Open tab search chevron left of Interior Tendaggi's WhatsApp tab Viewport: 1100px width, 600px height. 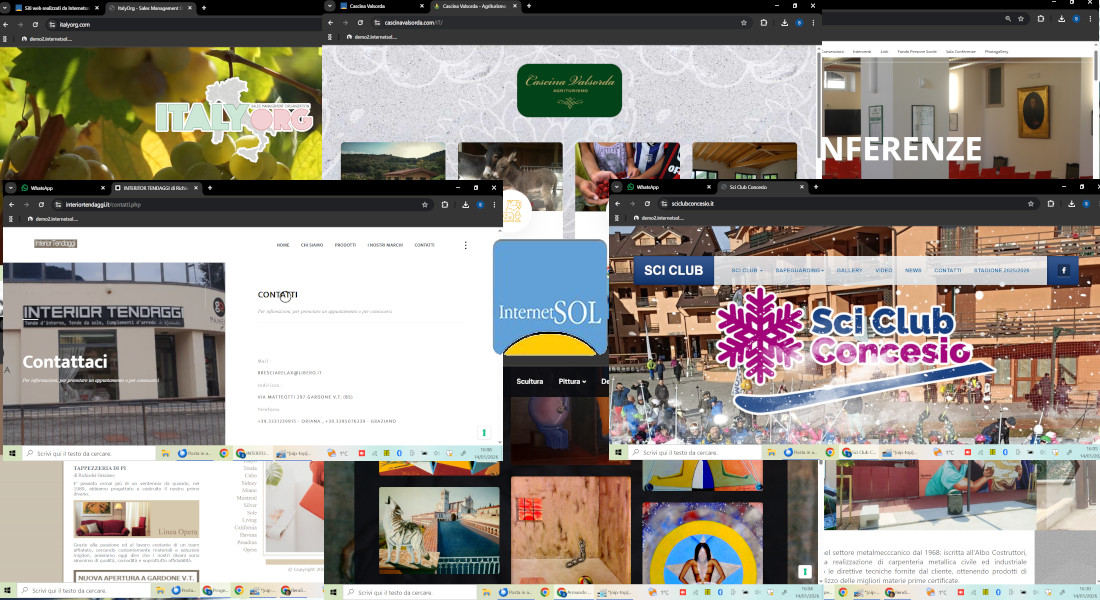coord(9,187)
